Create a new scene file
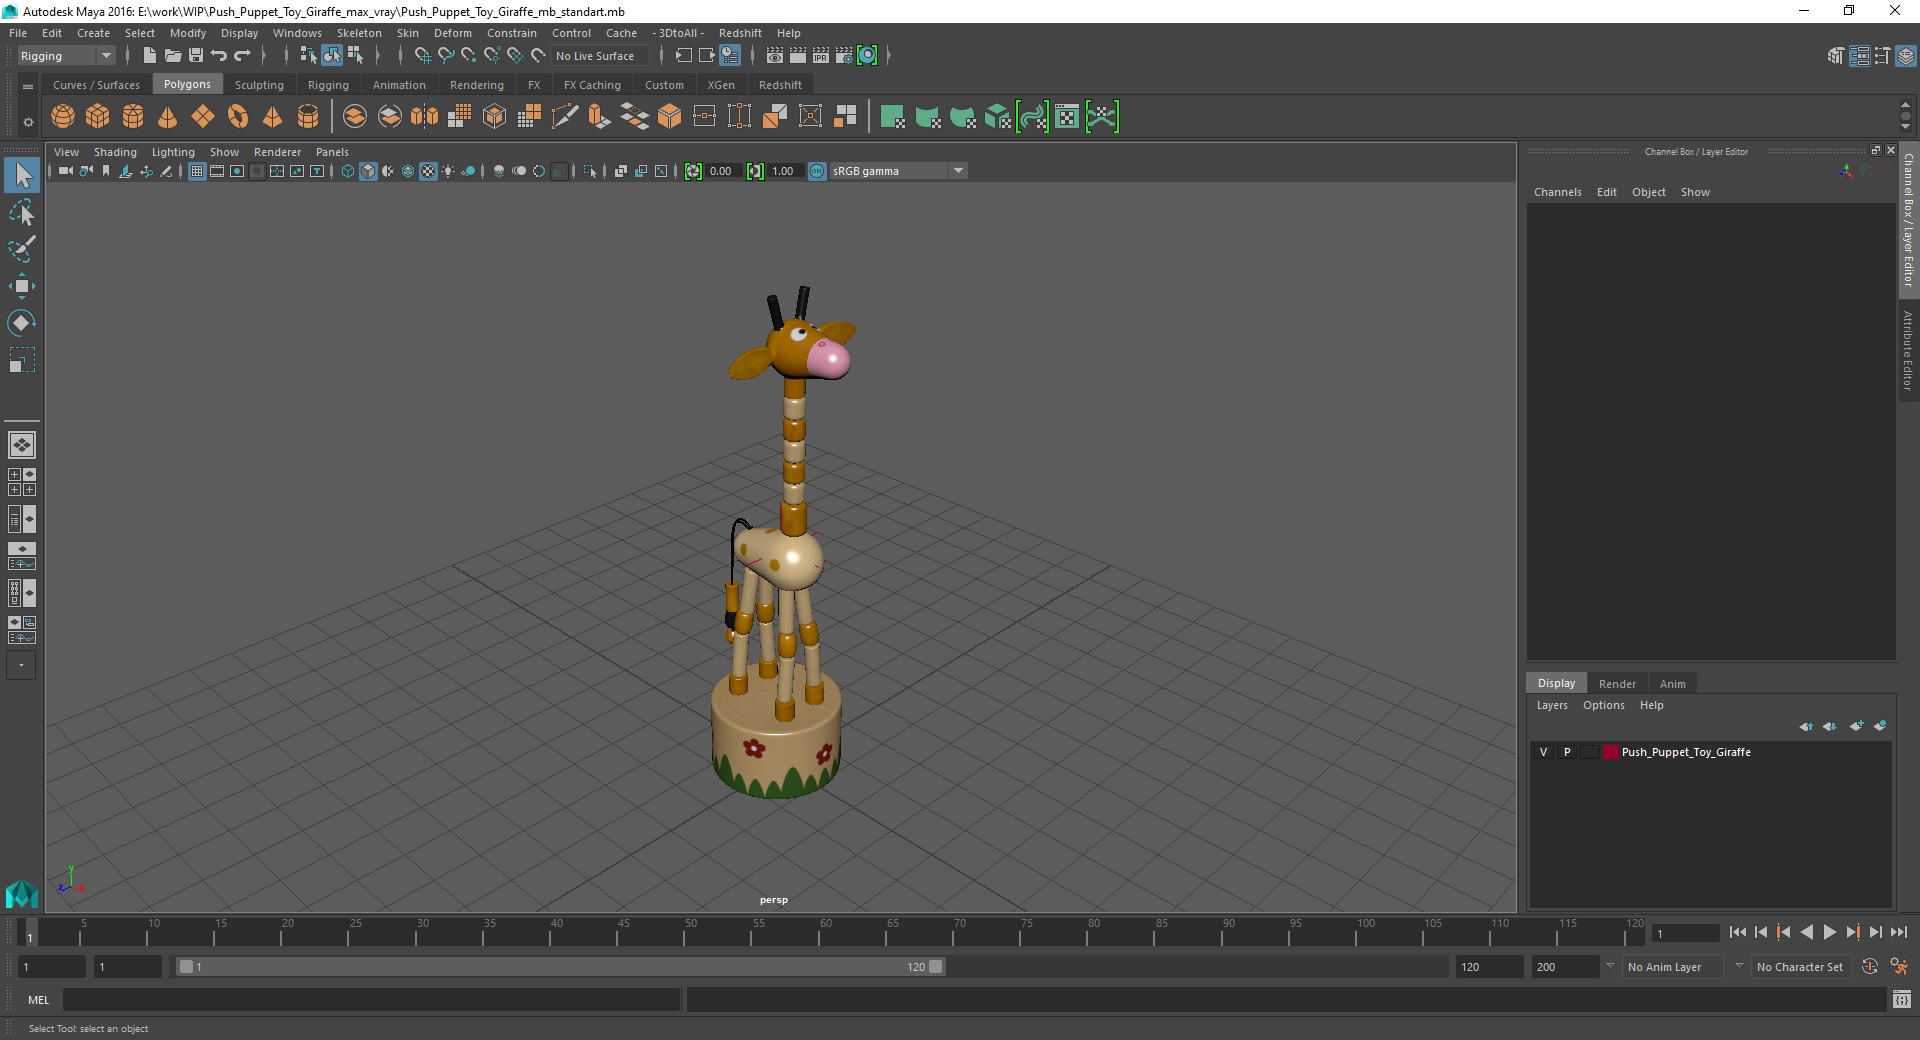1920x1040 pixels. (149, 56)
